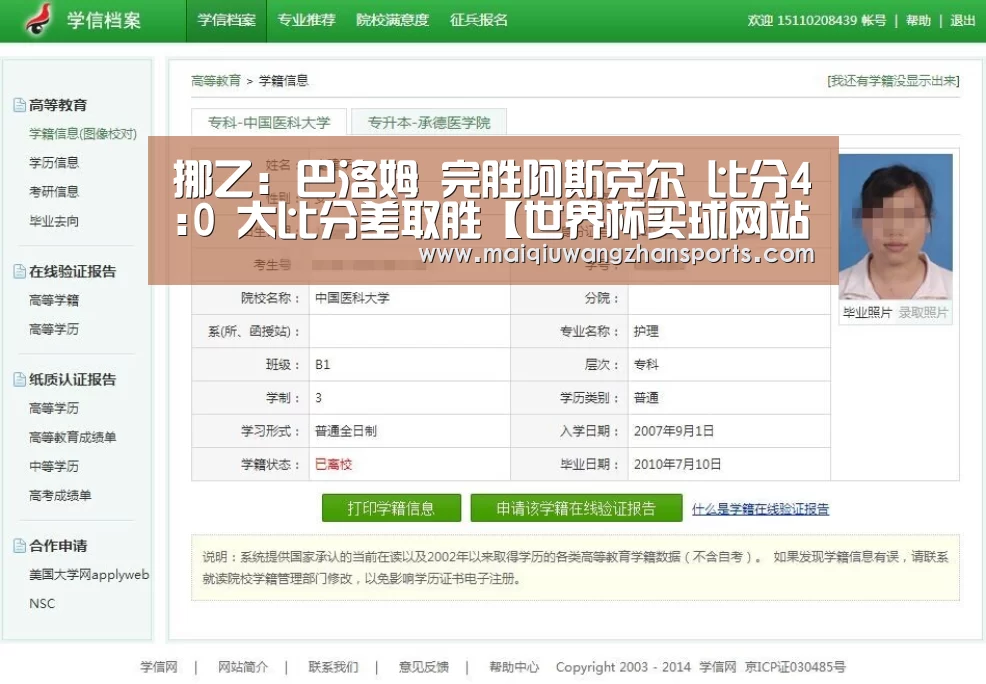The width and height of the screenshot is (986, 684).
Task: Open the 院校满意度 navigation item
Action: 392,20
